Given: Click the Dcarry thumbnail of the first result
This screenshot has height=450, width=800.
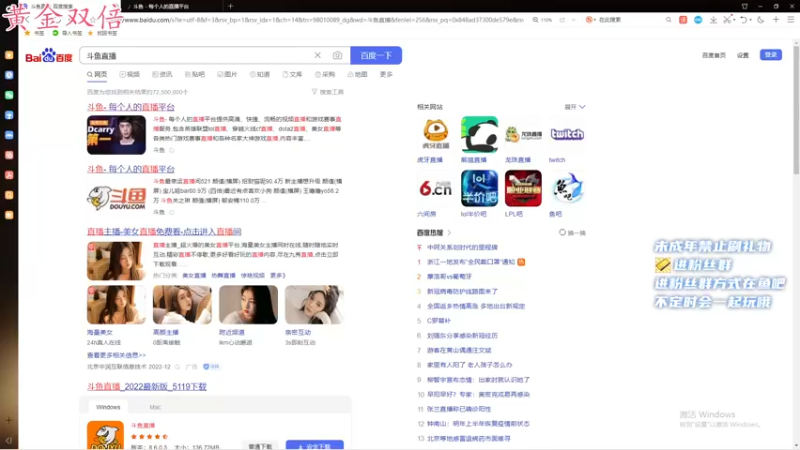Looking at the screenshot, I should [x=116, y=135].
